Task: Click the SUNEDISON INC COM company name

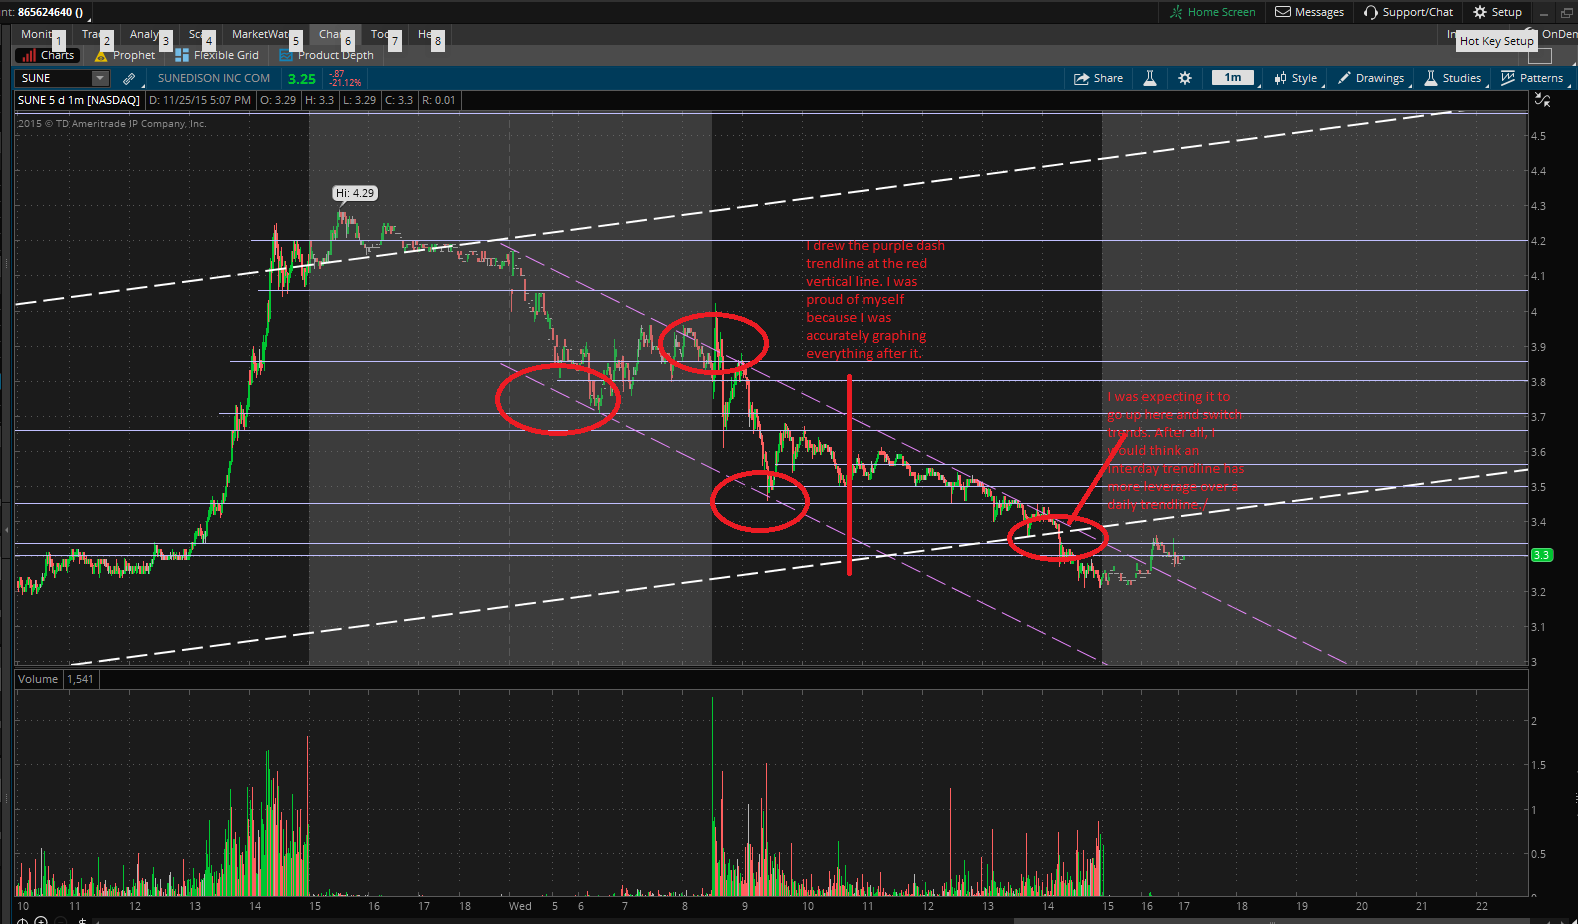Action: click(x=214, y=78)
